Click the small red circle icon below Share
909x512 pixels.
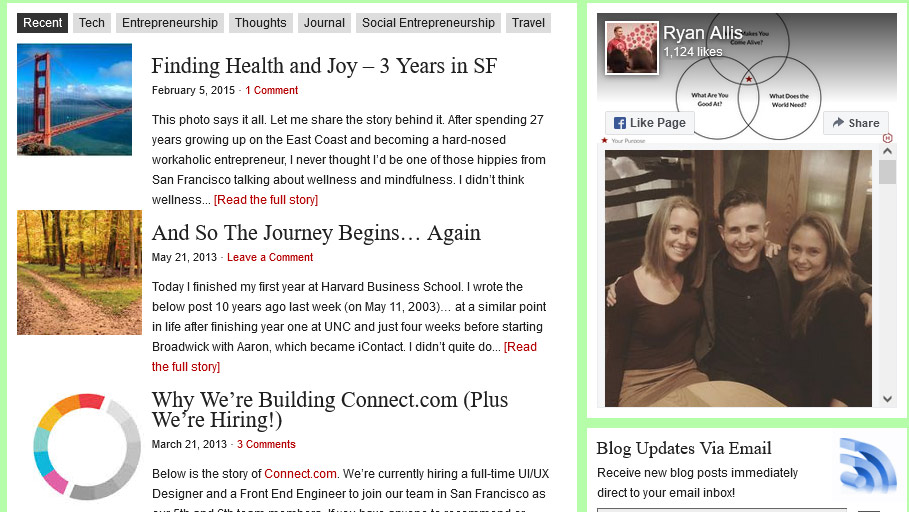[x=887, y=138]
